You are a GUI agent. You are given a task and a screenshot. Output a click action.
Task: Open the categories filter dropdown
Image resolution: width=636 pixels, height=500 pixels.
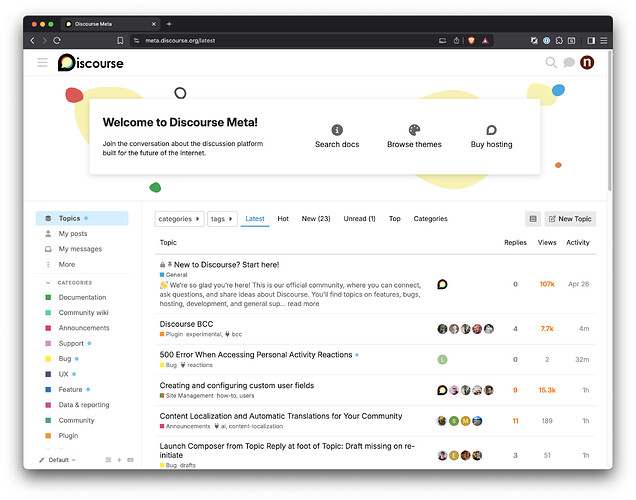pyautogui.click(x=179, y=219)
